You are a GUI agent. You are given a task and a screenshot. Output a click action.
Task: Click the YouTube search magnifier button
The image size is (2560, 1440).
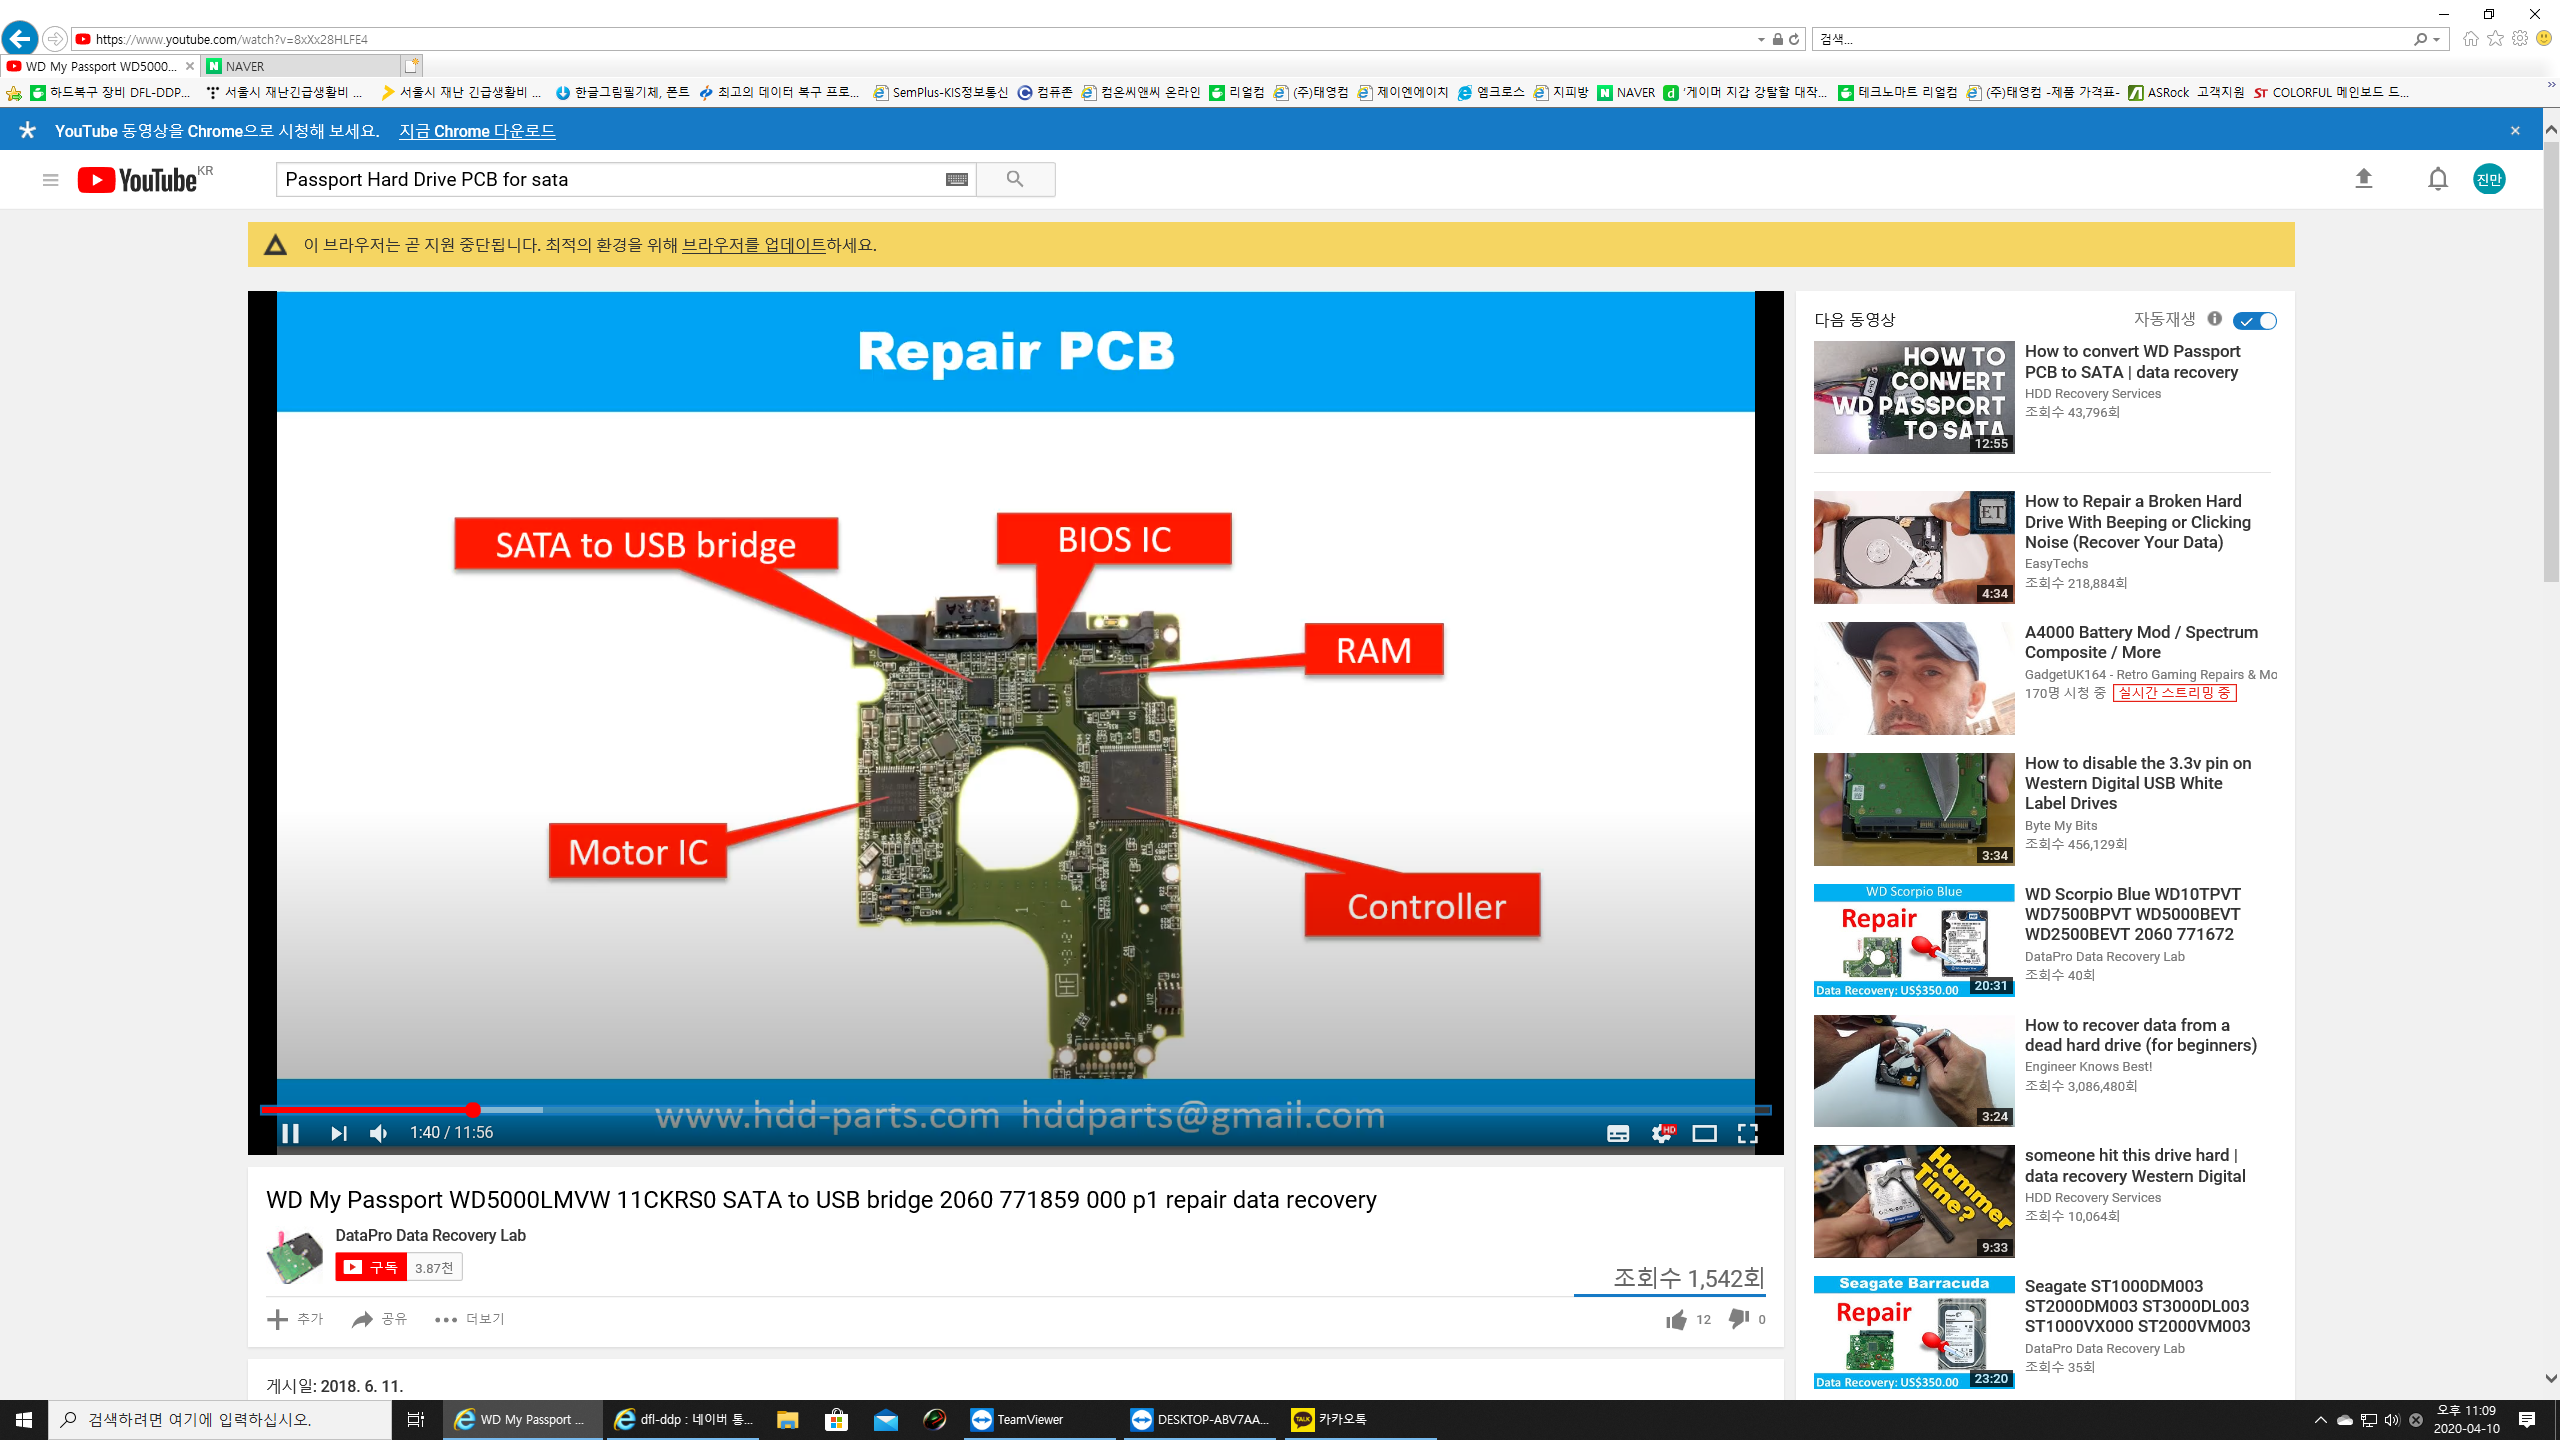[x=1015, y=180]
